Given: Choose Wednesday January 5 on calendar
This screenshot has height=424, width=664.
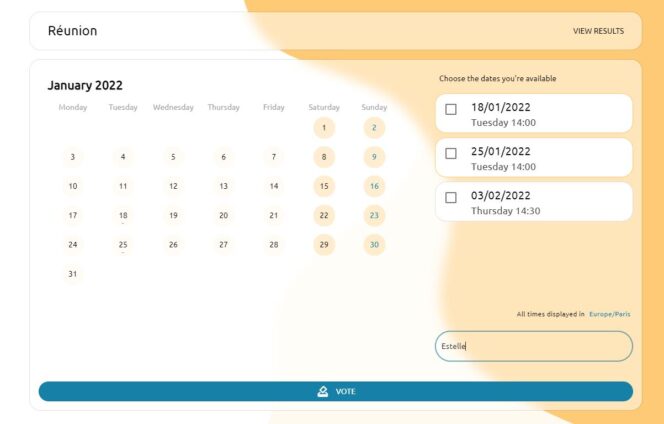Looking at the screenshot, I should coord(173,157).
